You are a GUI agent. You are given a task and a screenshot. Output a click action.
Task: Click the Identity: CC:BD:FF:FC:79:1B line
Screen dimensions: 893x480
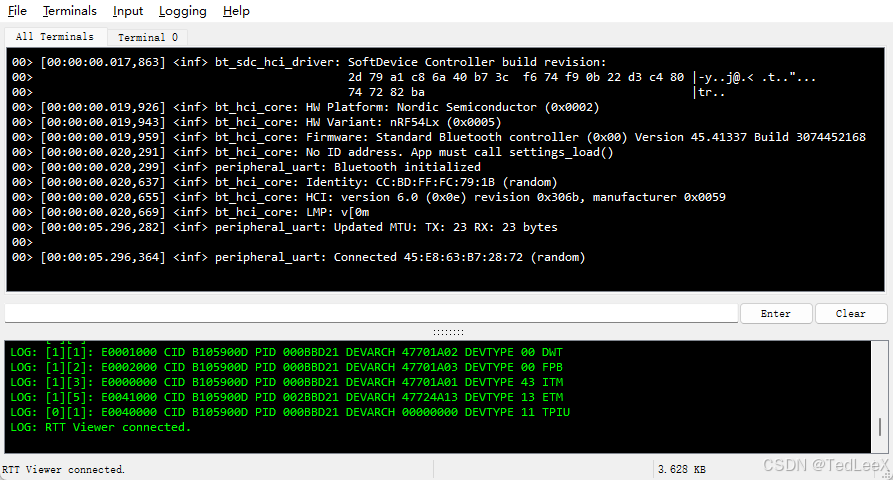[284, 182]
